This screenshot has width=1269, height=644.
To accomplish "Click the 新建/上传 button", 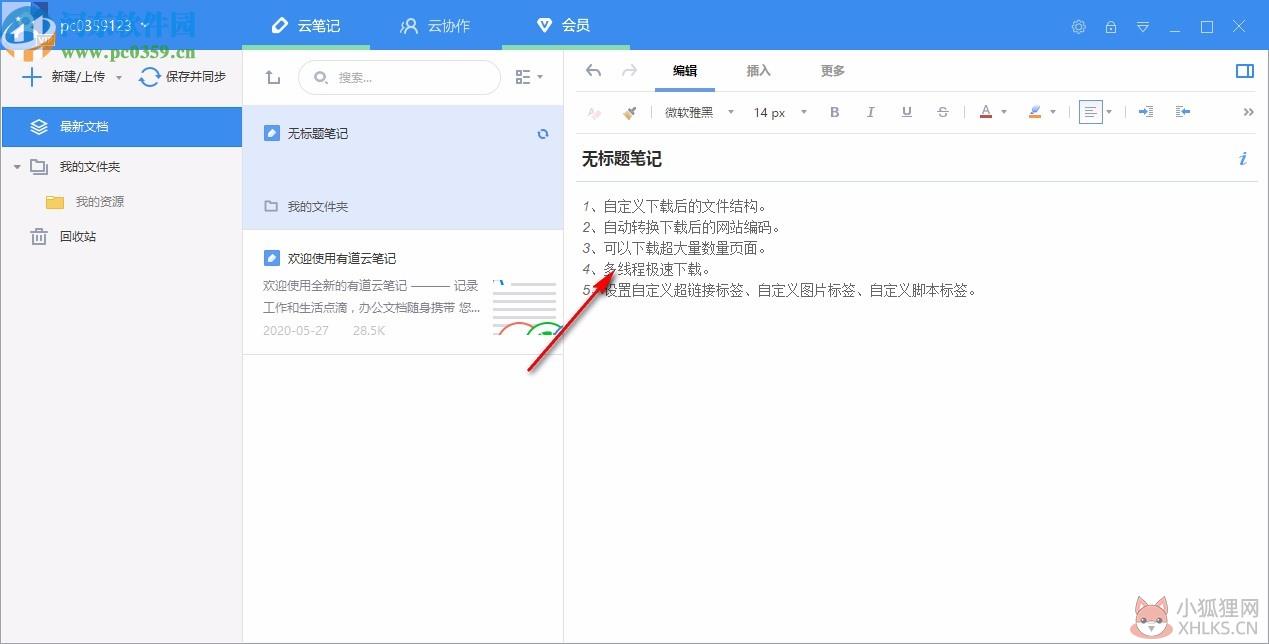I will pos(64,77).
